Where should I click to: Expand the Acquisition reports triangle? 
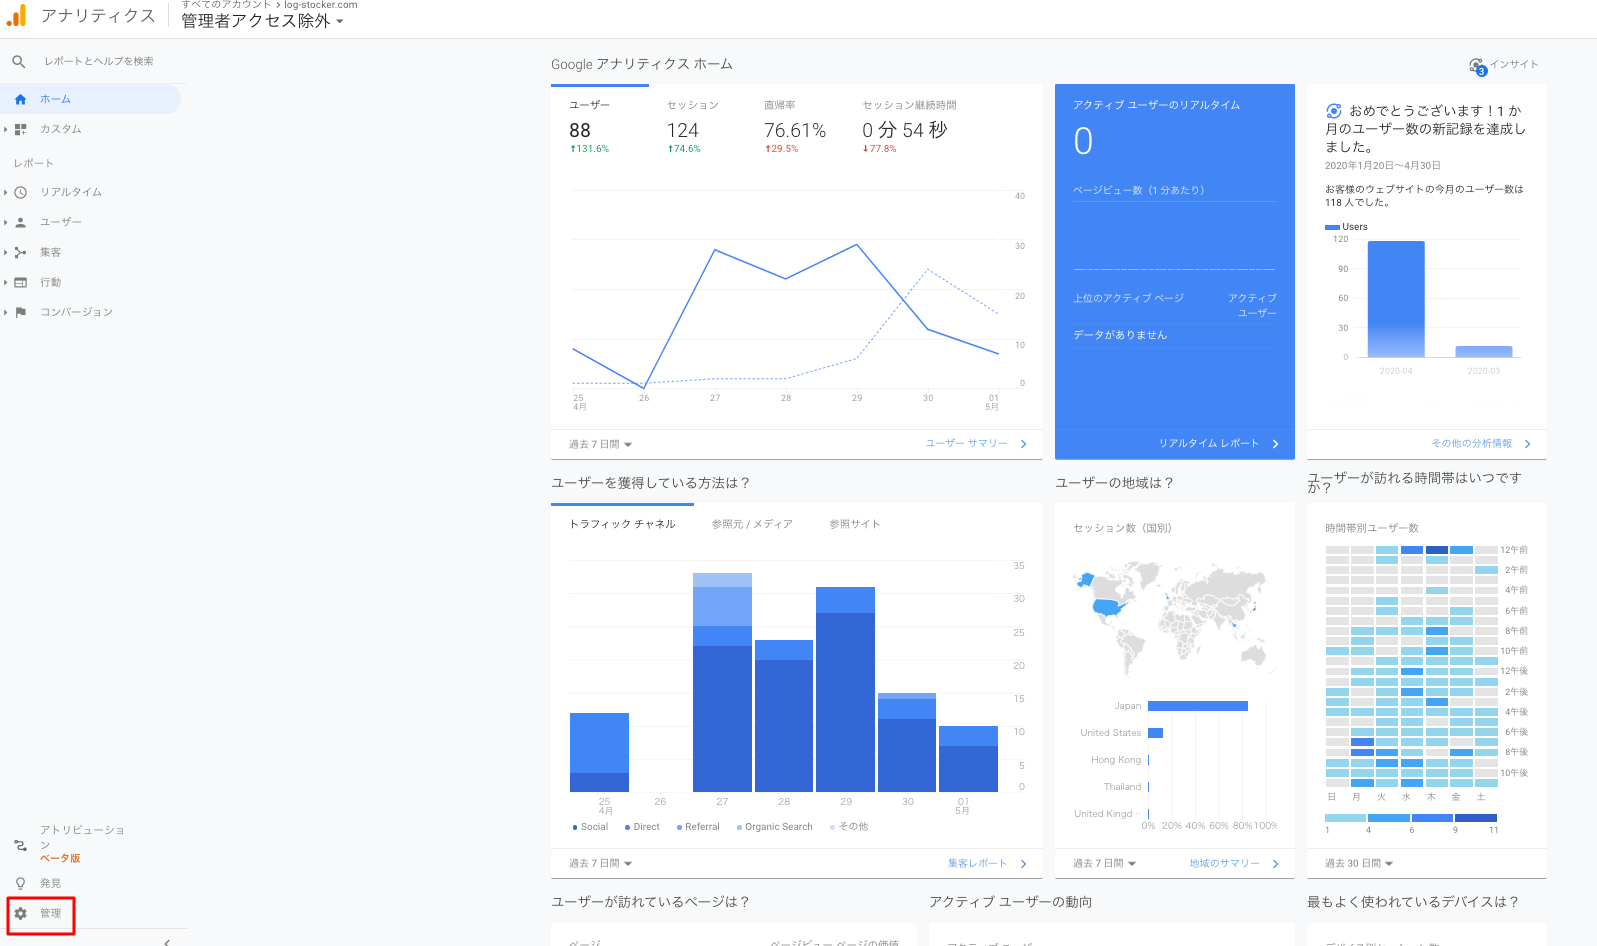click(x=5, y=252)
